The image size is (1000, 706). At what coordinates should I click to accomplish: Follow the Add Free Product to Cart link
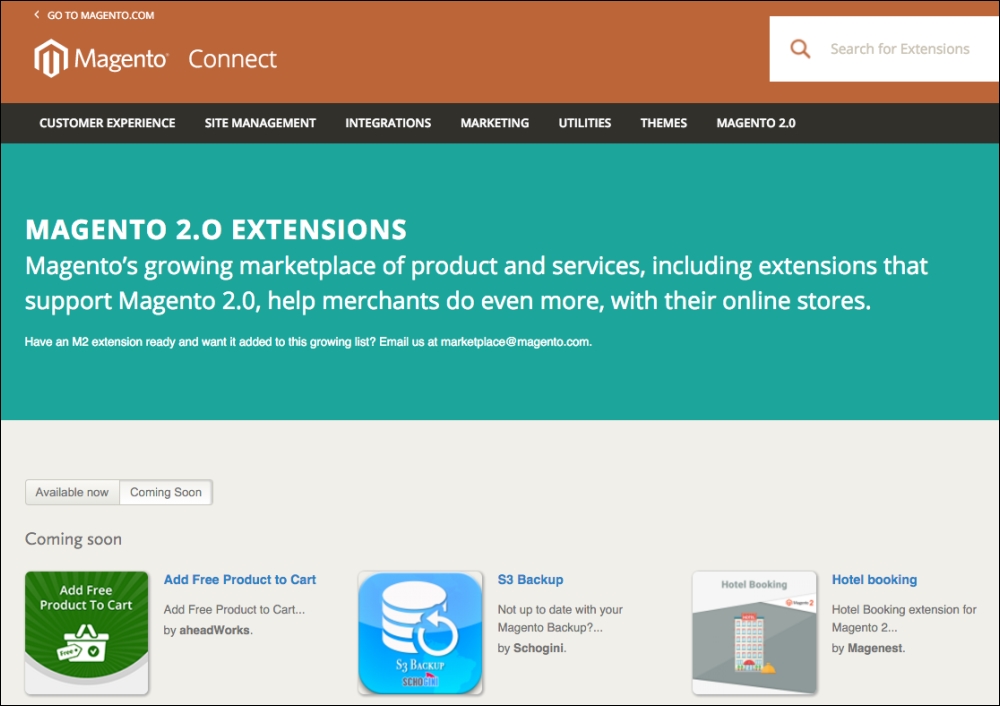coord(240,579)
